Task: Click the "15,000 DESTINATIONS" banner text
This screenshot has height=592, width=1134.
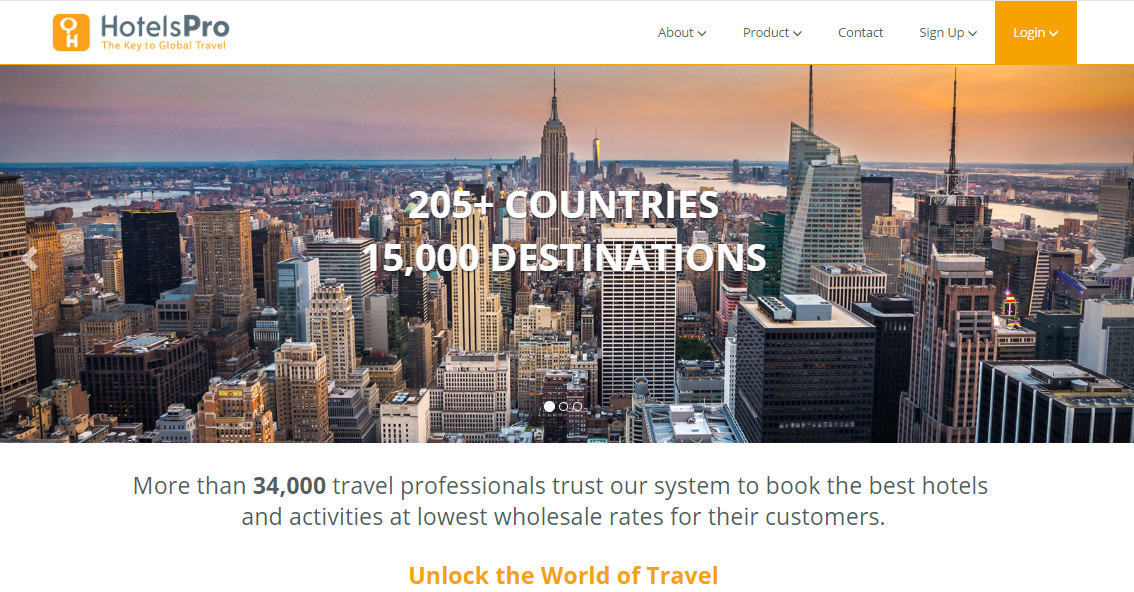Action: (564, 257)
